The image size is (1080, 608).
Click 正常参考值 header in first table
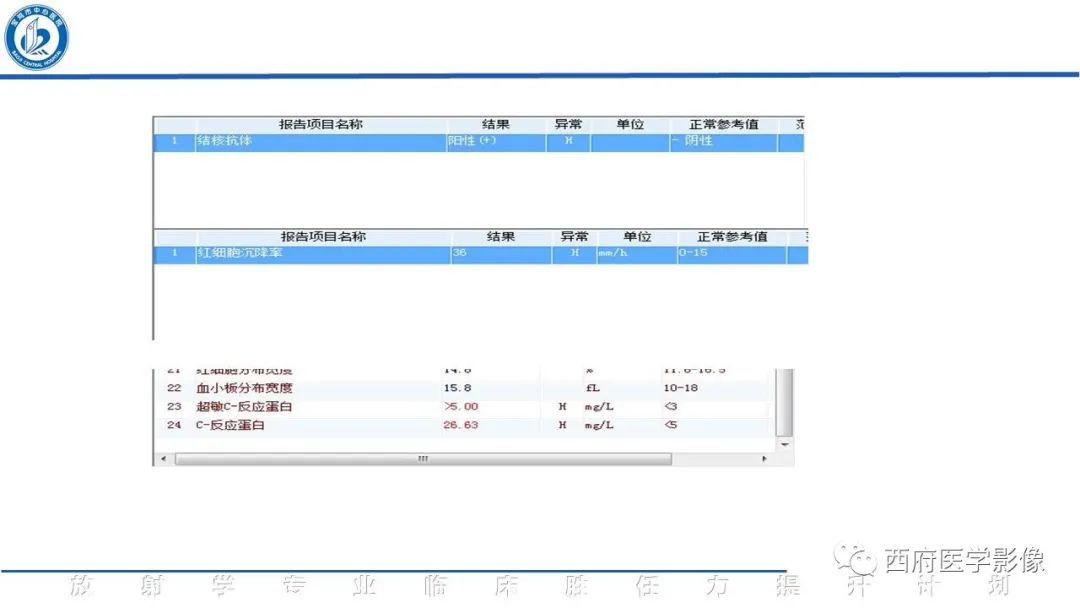(724, 125)
